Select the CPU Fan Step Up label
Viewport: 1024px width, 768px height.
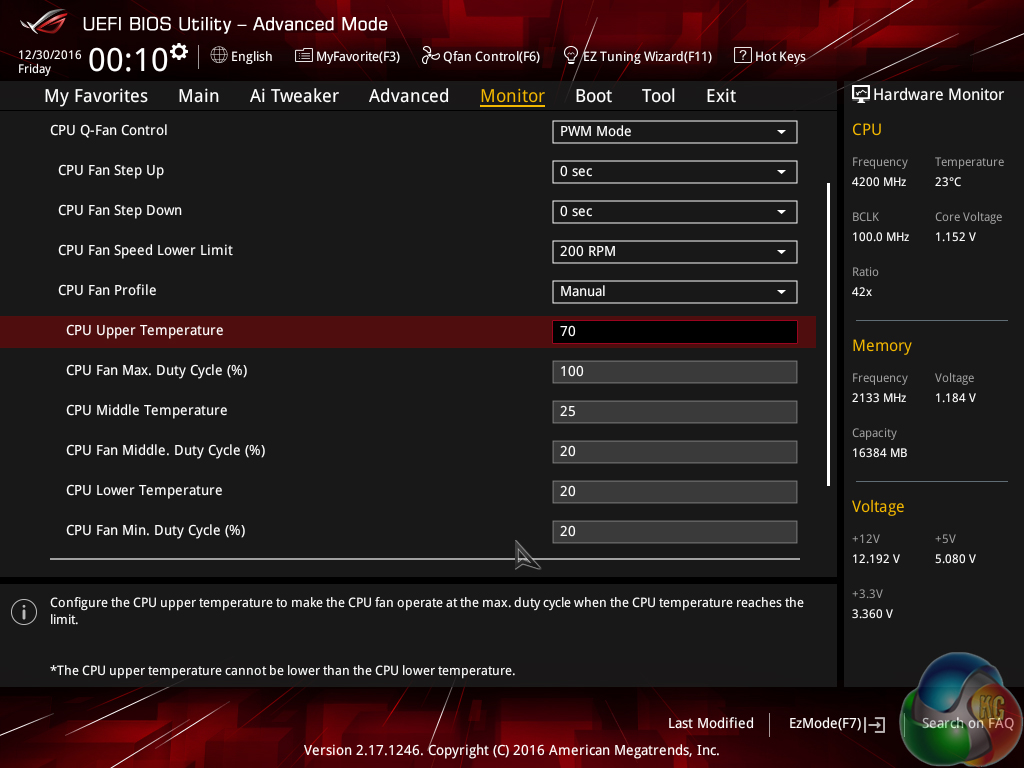pyautogui.click(x=111, y=170)
